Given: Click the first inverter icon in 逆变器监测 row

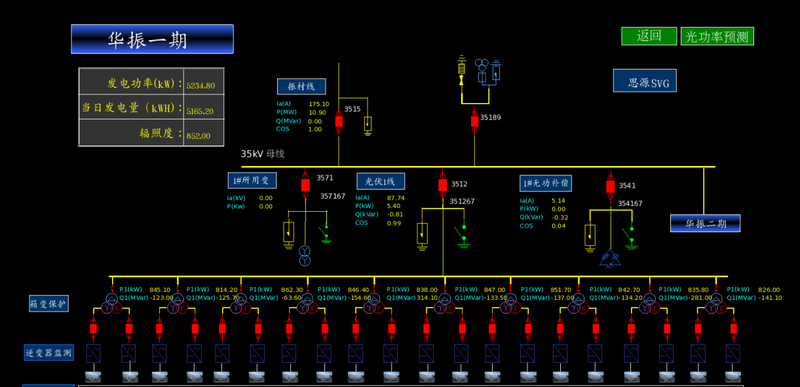Looking at the screenshot, I should (x=93, y=353).
